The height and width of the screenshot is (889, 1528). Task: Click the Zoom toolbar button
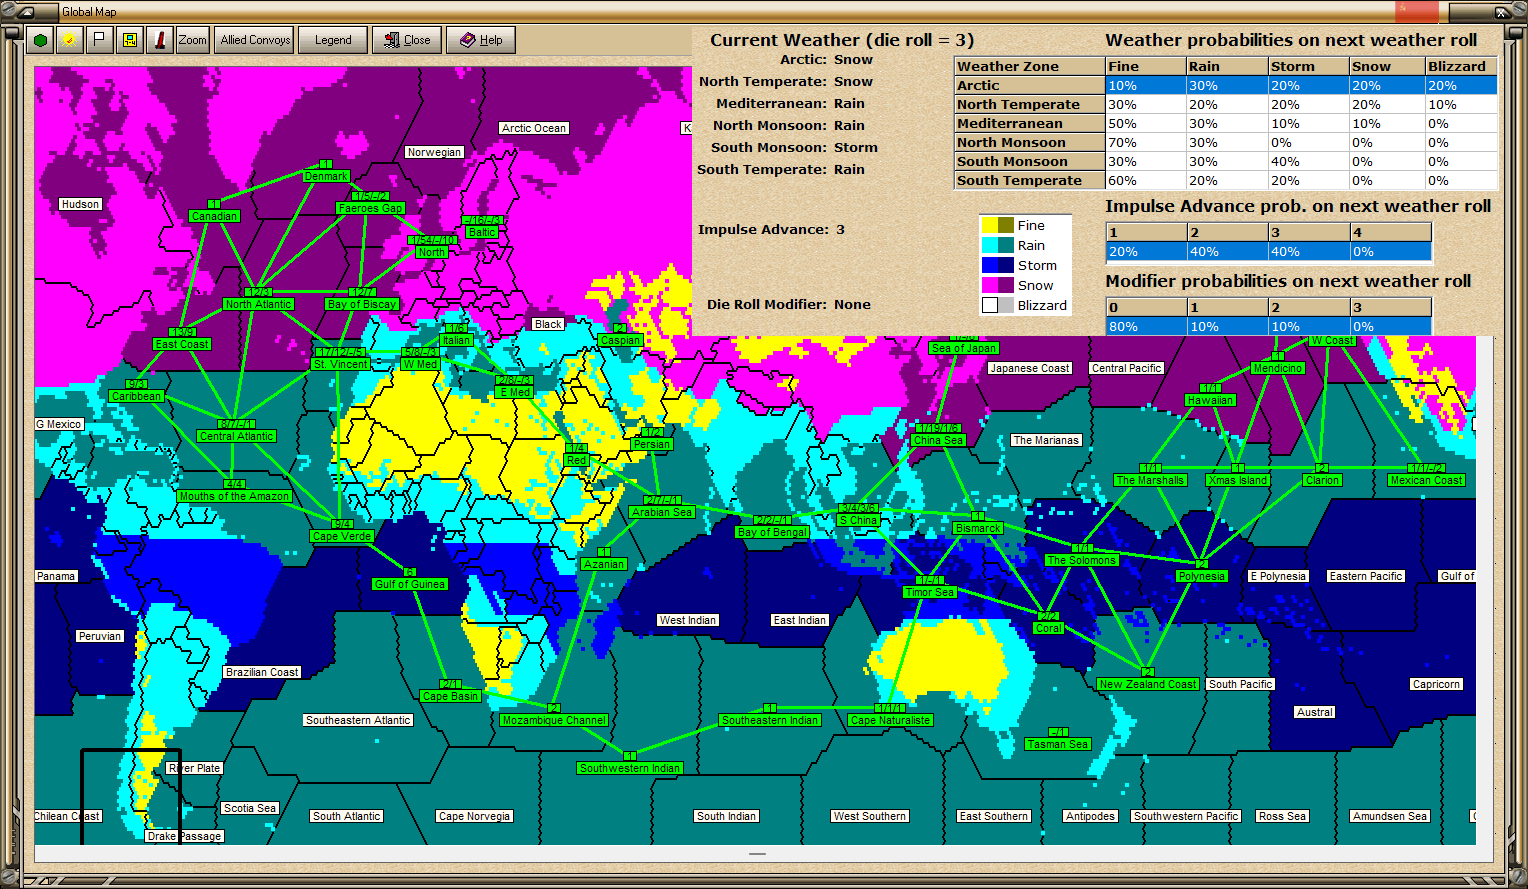(x=193, y=40)
